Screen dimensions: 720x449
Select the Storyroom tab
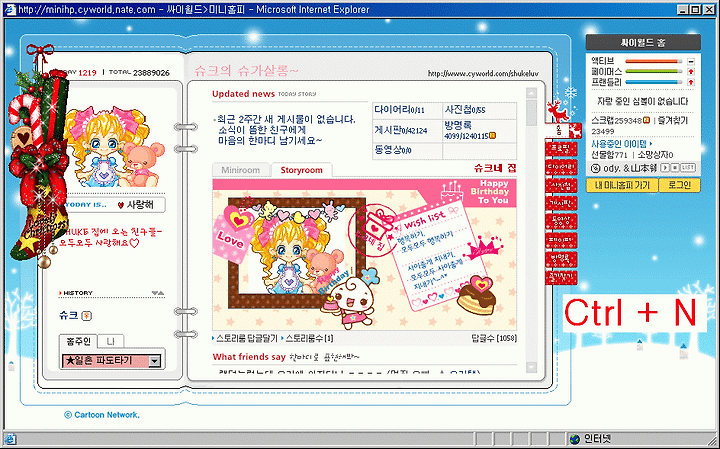tap(301, 170)
